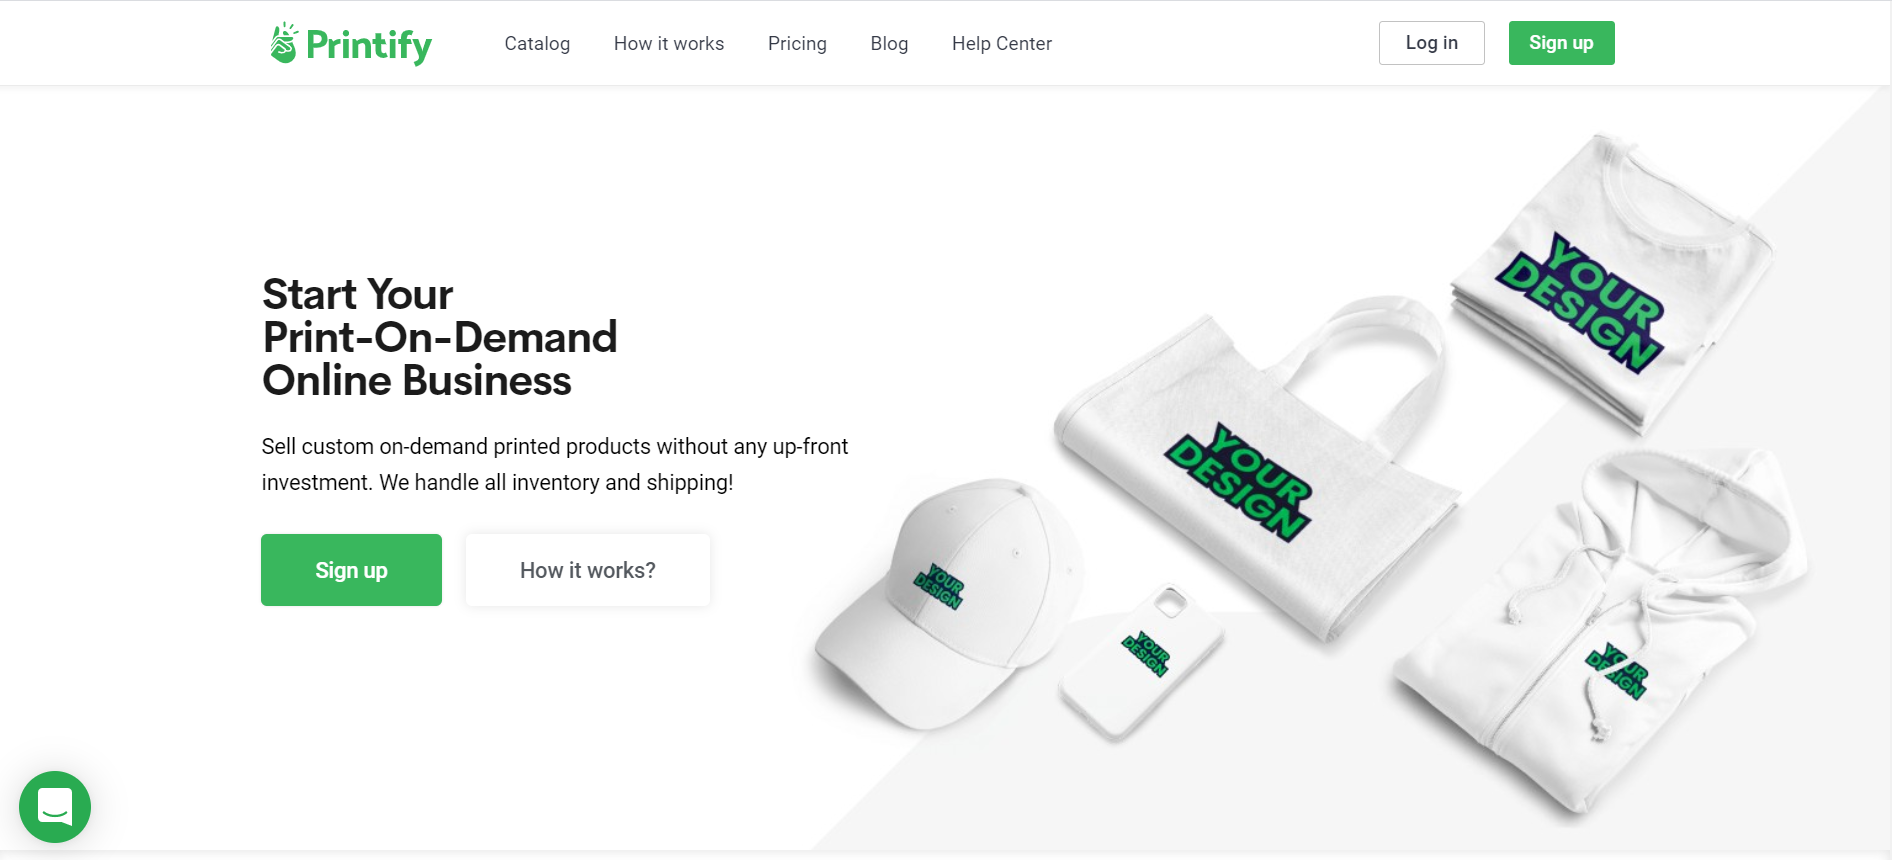Click the Sell custom on-demand description text

[x=555, y=464]
